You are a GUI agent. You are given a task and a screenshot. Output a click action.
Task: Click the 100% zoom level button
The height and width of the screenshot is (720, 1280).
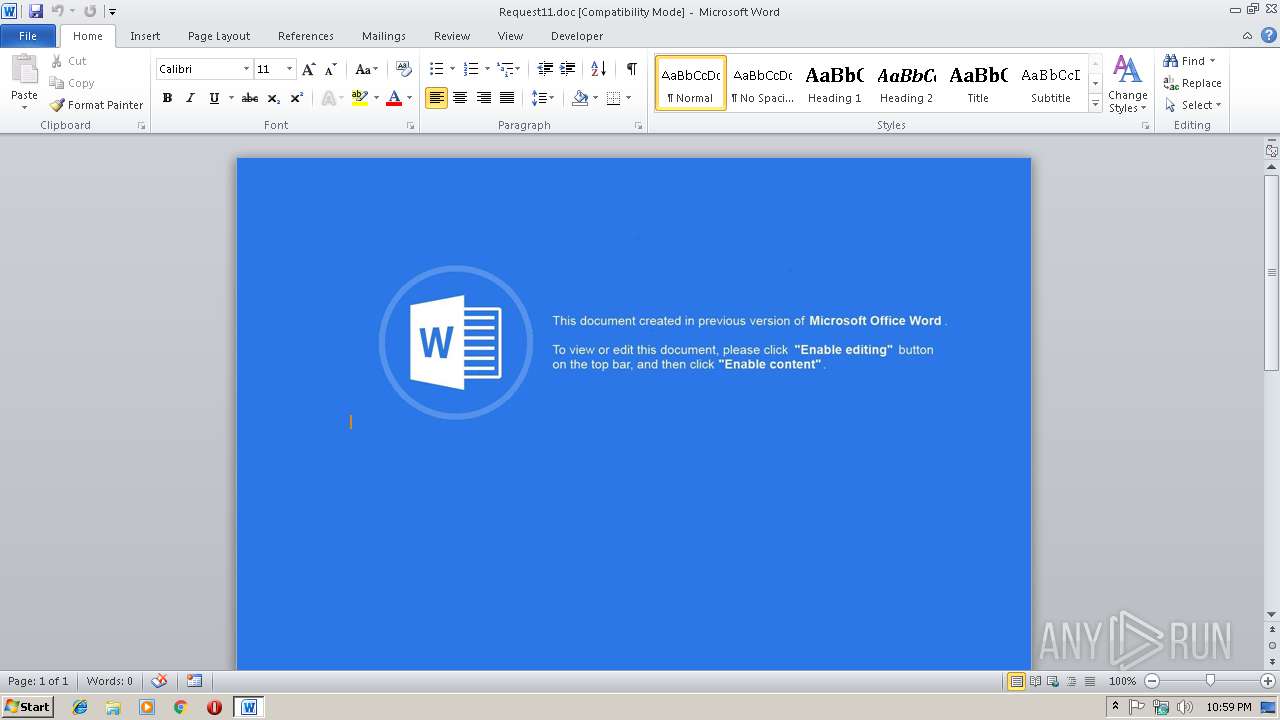point(1123,681)
